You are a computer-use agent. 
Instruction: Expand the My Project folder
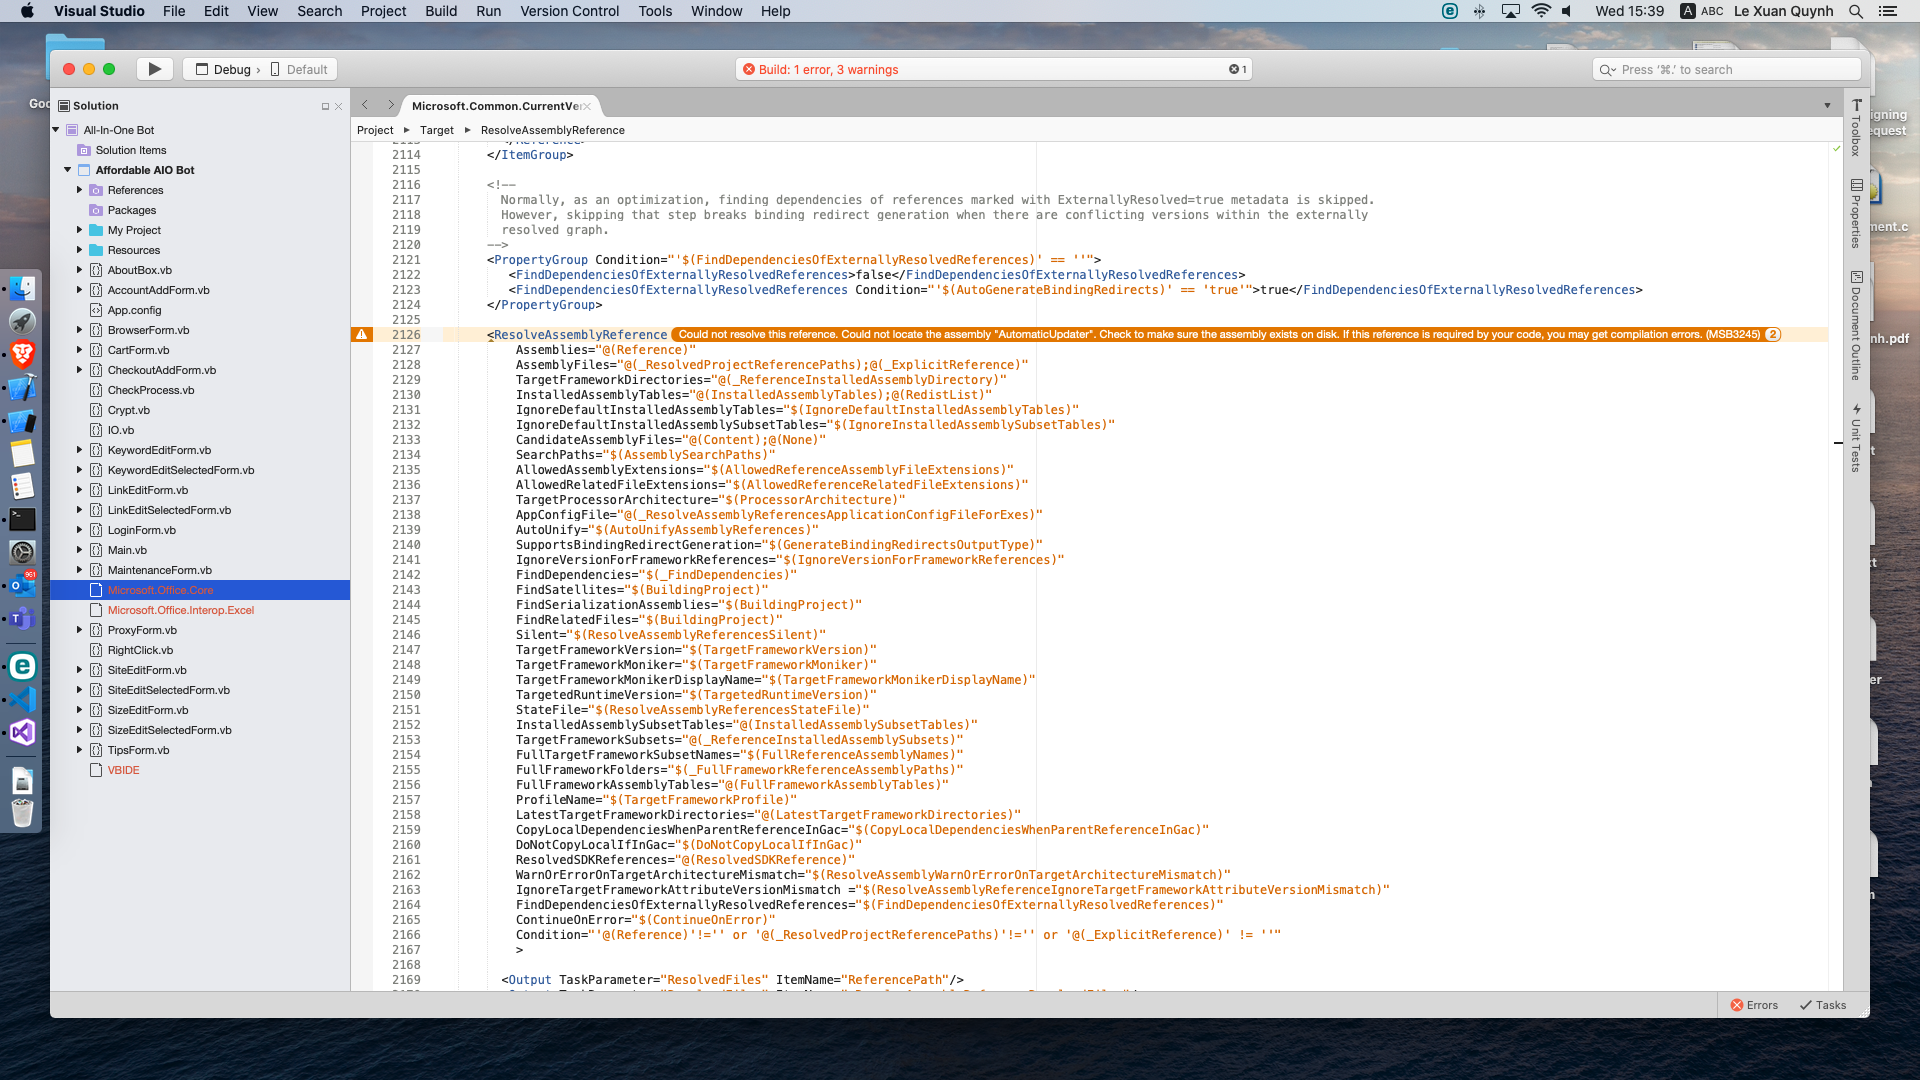point(80,230)
